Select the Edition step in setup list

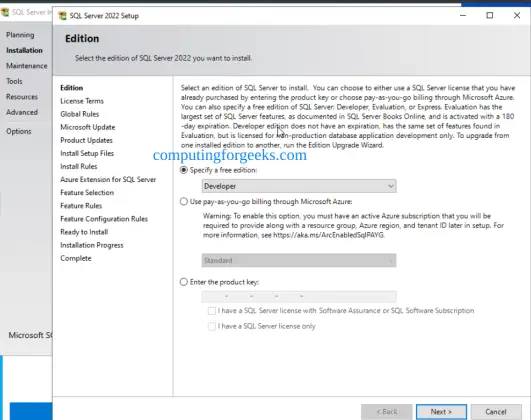(x=71, y=88)
